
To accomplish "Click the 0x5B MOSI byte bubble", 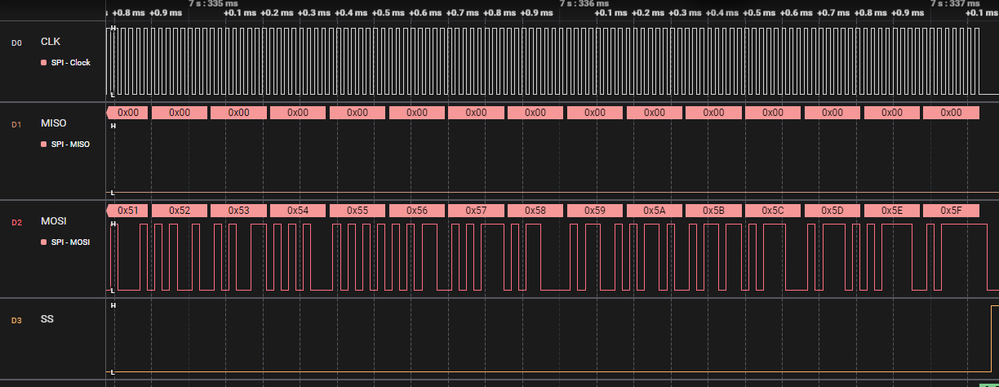I will [714, 210].
